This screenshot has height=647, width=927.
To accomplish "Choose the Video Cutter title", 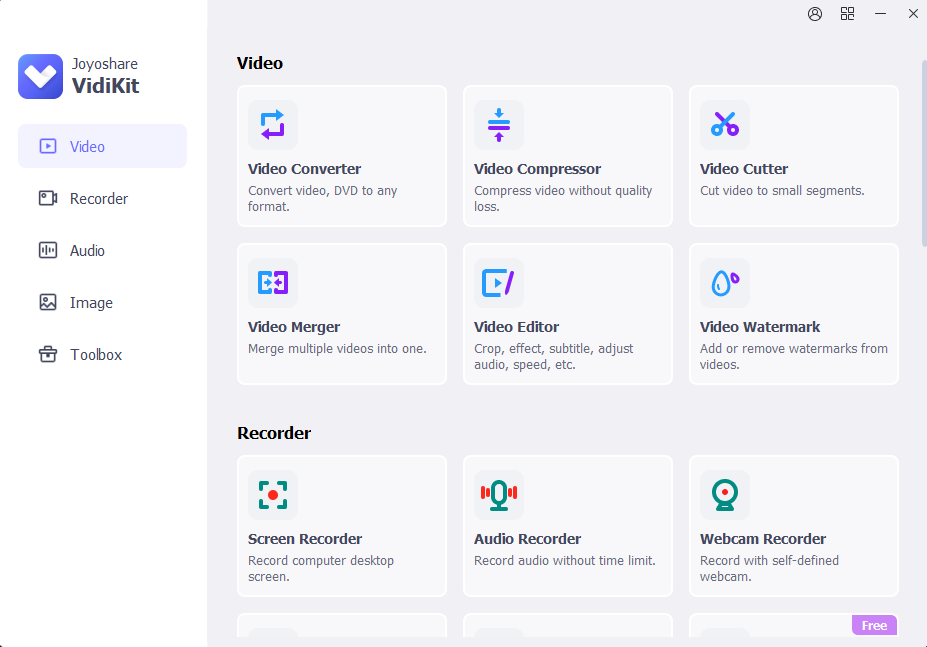I will 744,169.
